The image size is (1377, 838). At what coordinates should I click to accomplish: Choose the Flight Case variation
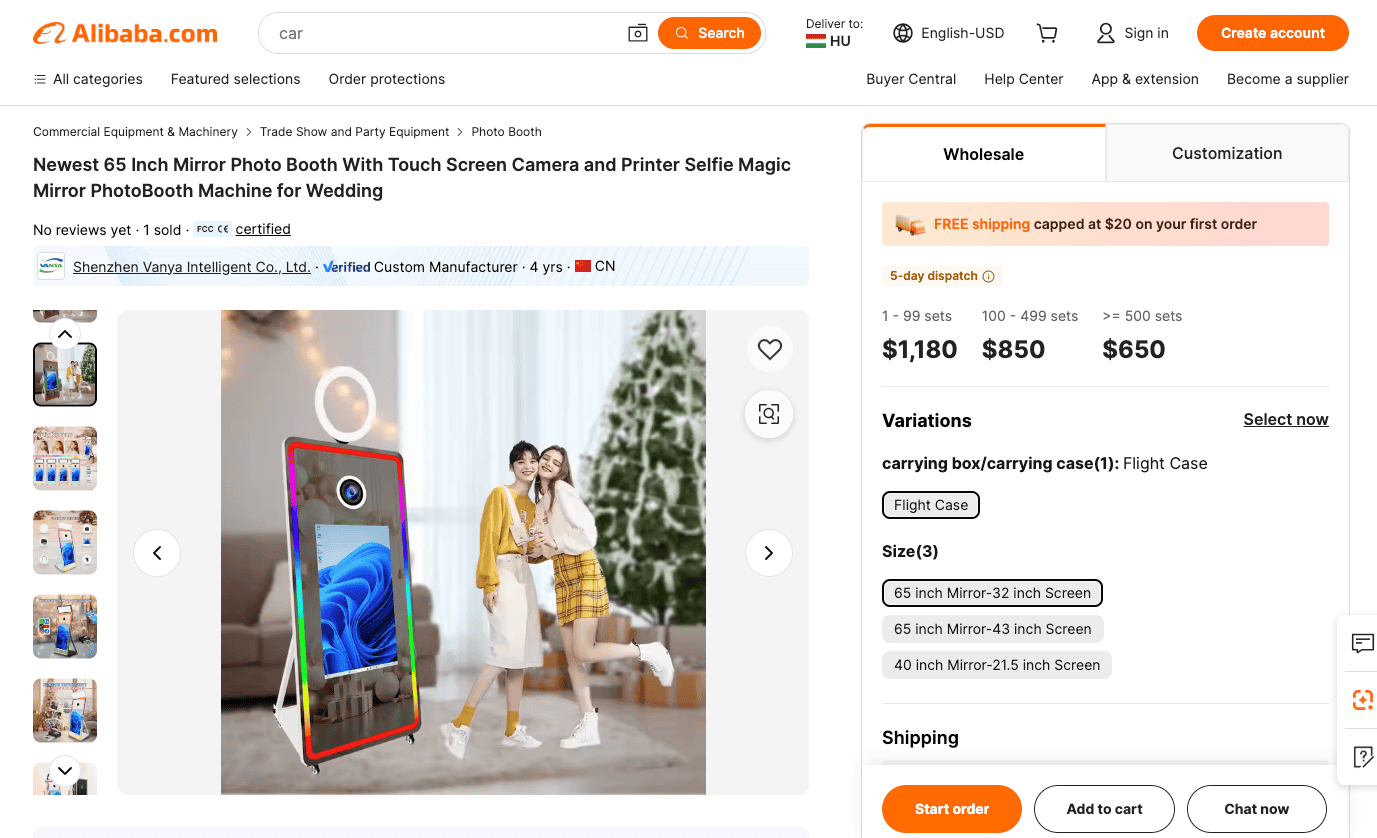click(x=931, y=505)
